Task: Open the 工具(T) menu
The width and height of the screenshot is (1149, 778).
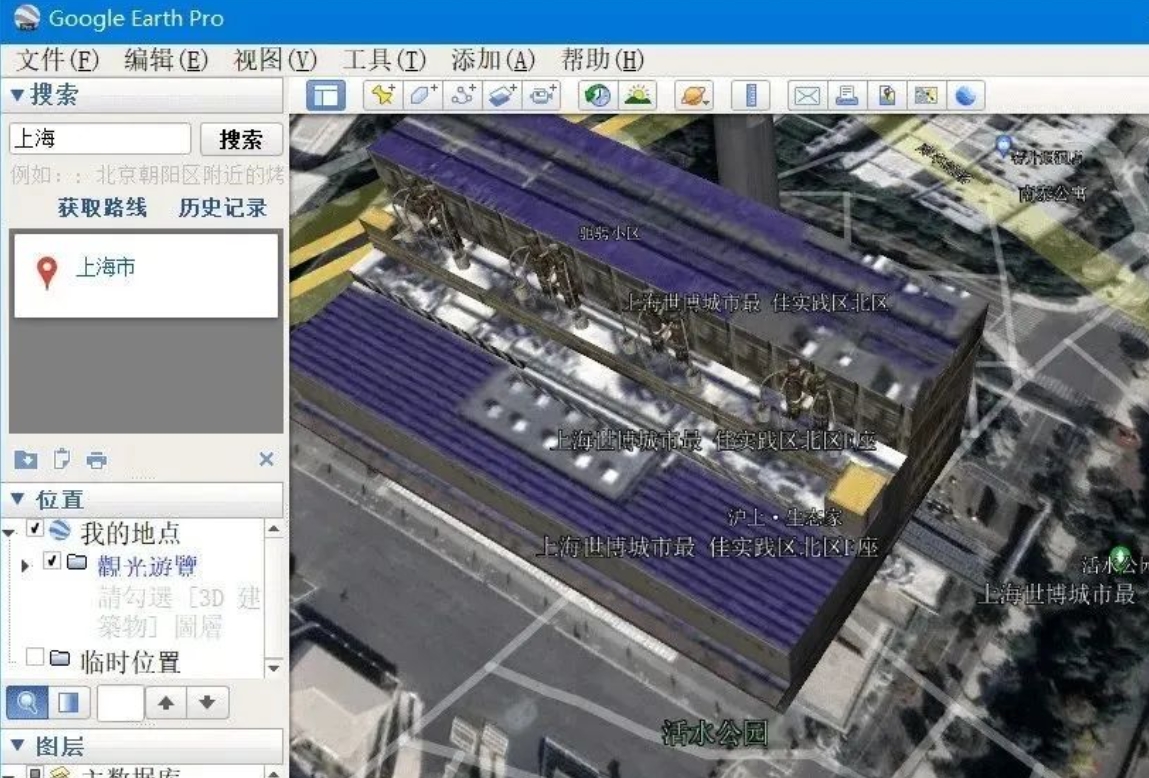Action: [384, 60]
